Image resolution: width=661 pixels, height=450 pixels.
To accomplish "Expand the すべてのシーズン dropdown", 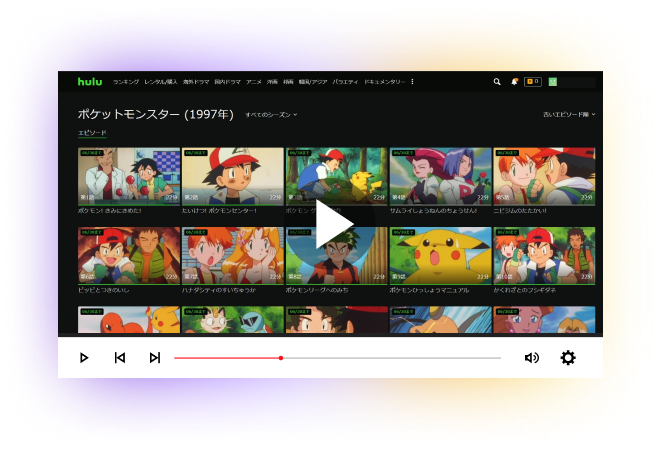I will click(271, 115).
